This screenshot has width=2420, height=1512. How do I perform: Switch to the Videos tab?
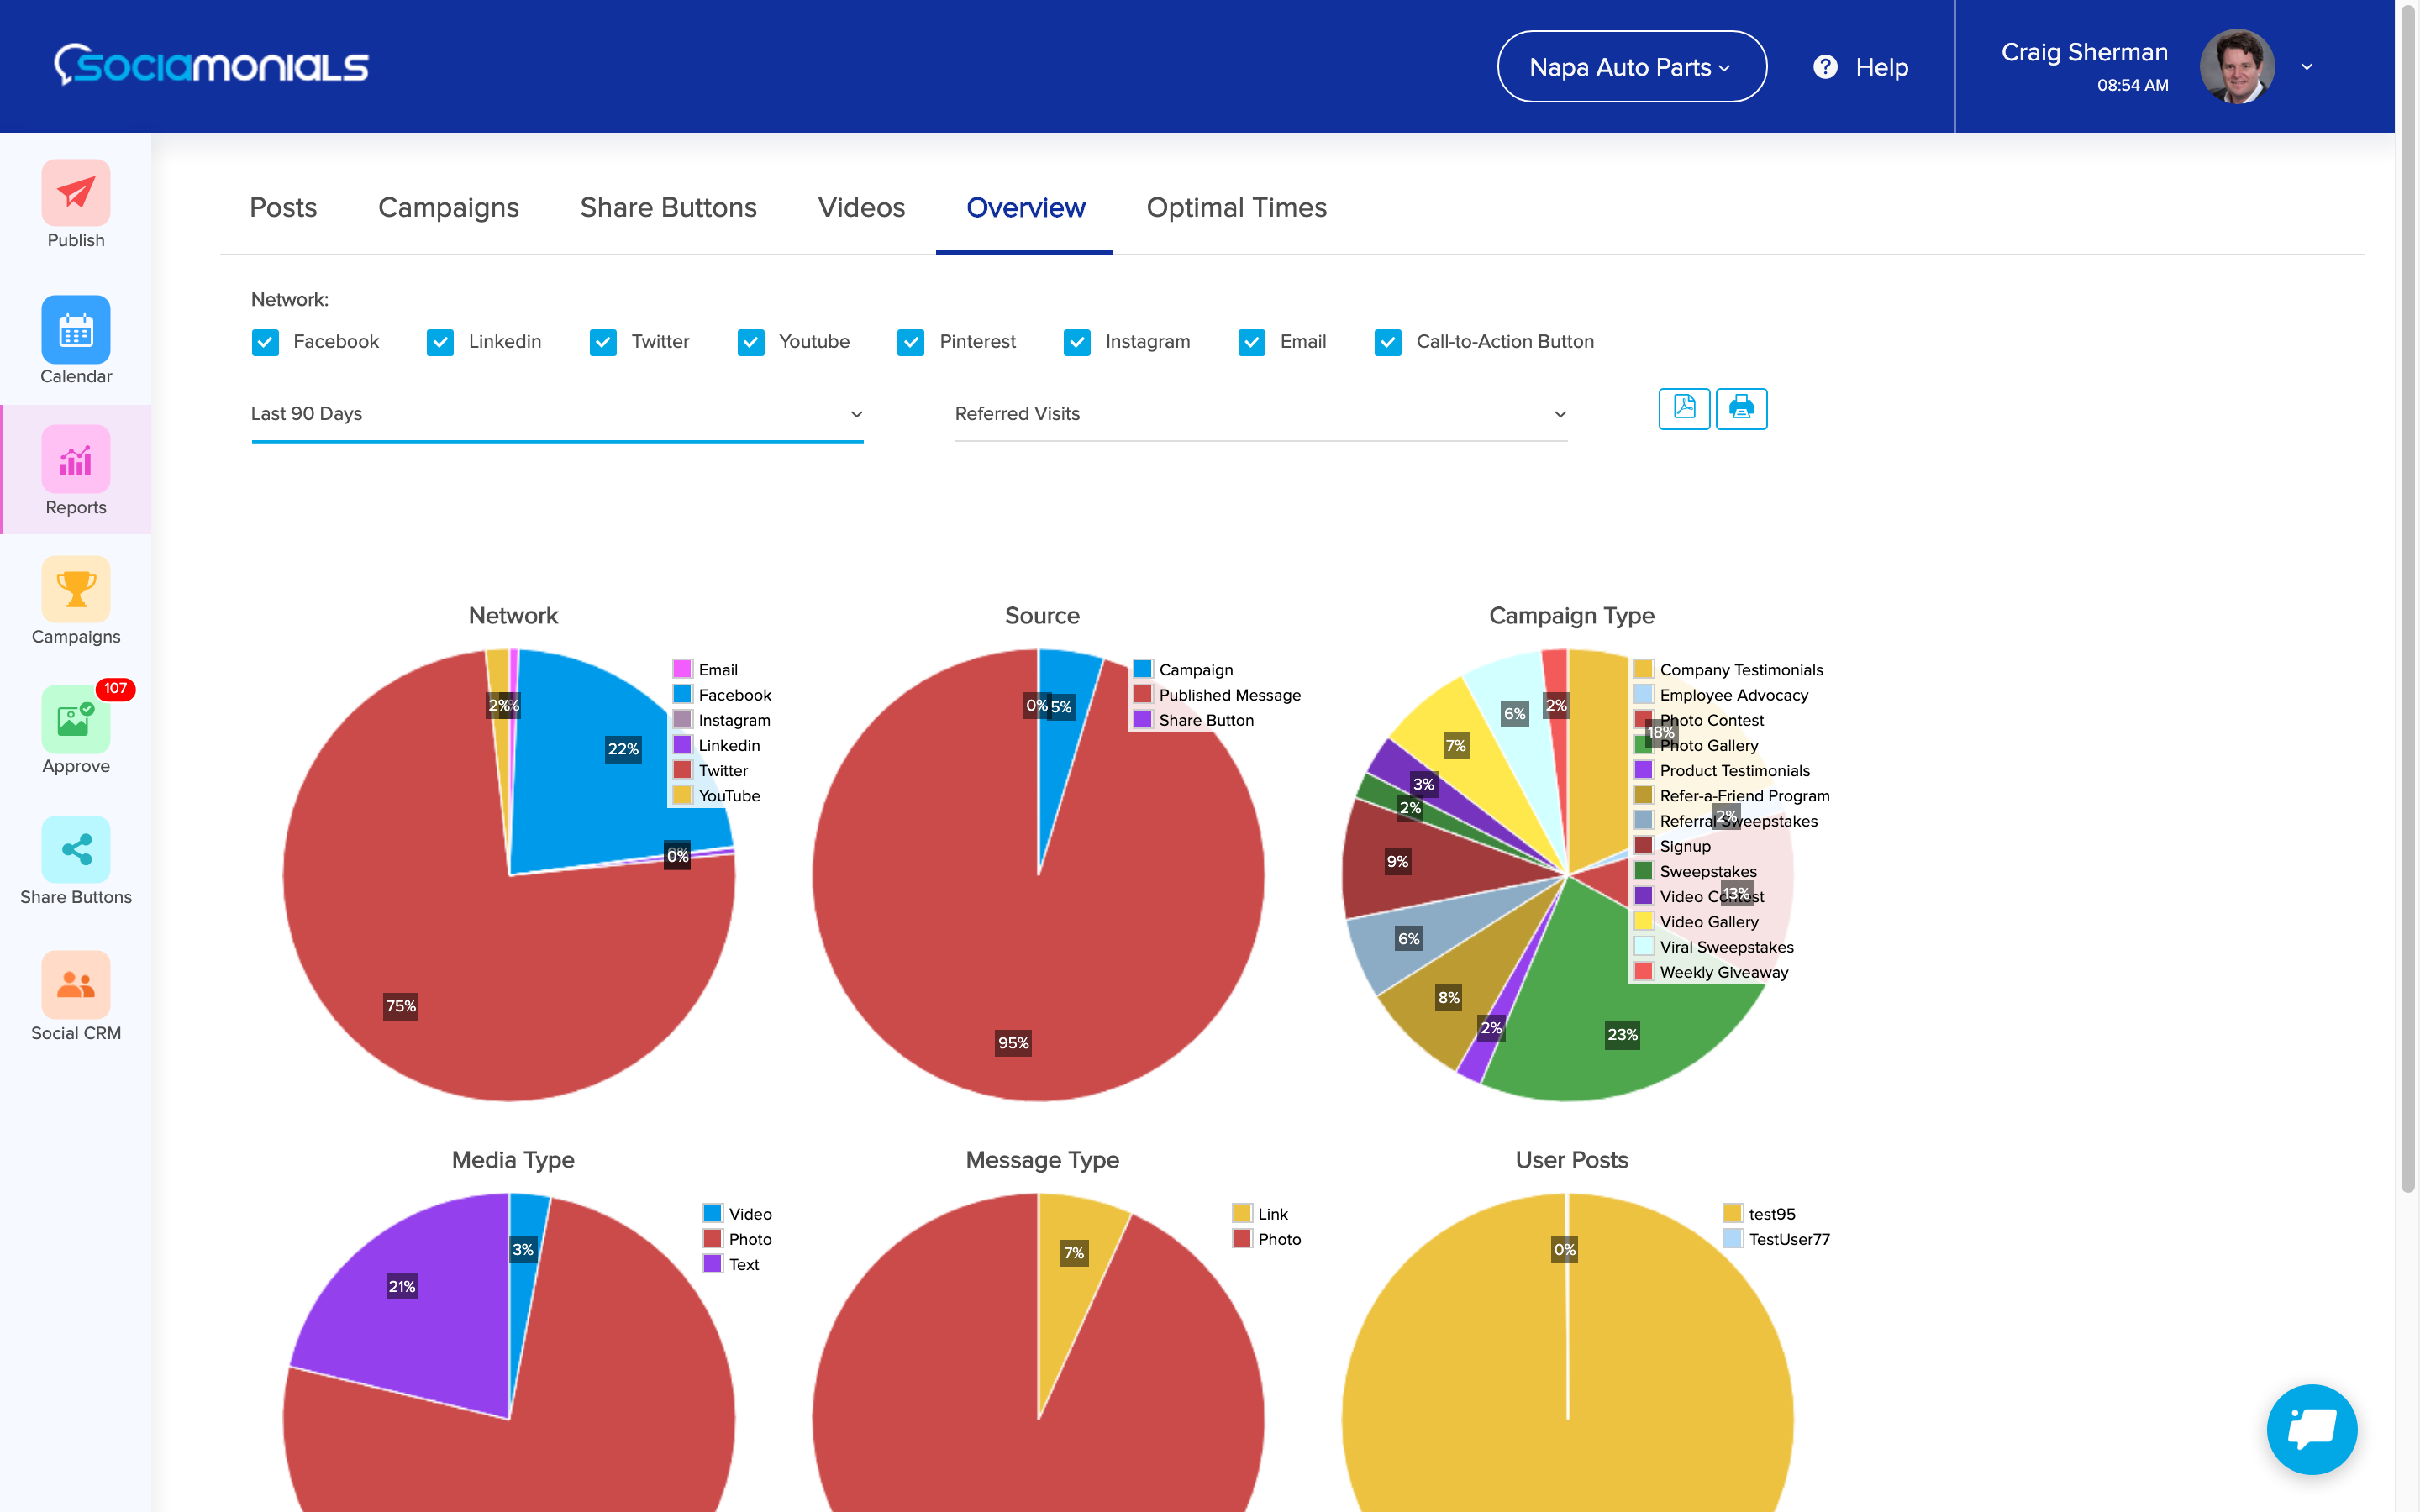[861, 207]
